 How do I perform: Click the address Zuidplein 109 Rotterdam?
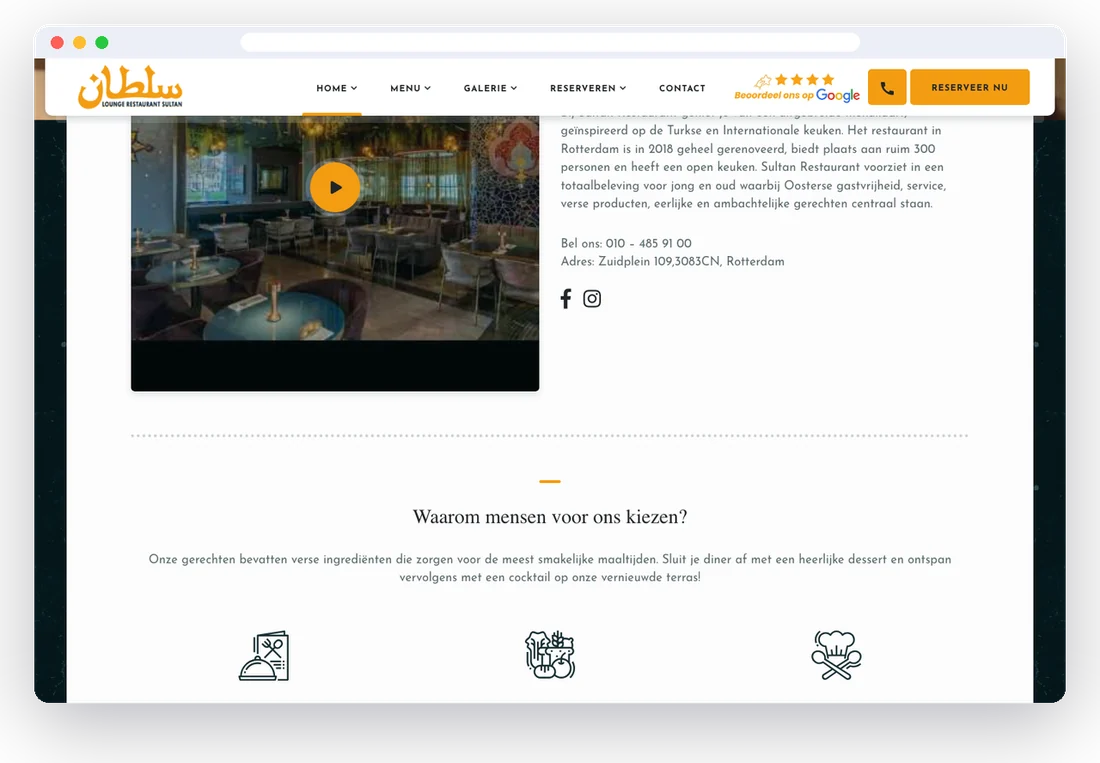click(x=691, y=262)
